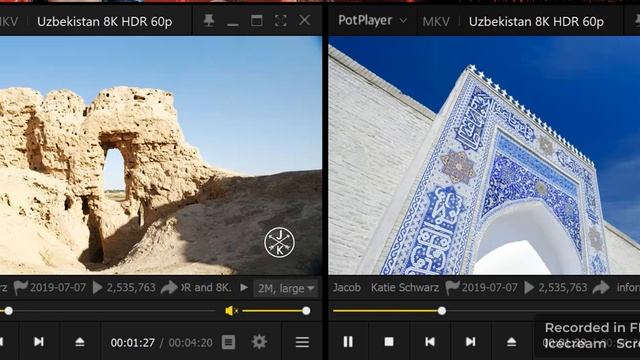Screen dimensions: 640x360
Task: Click the '2,535,763' view count in left player
Action: 131,288
